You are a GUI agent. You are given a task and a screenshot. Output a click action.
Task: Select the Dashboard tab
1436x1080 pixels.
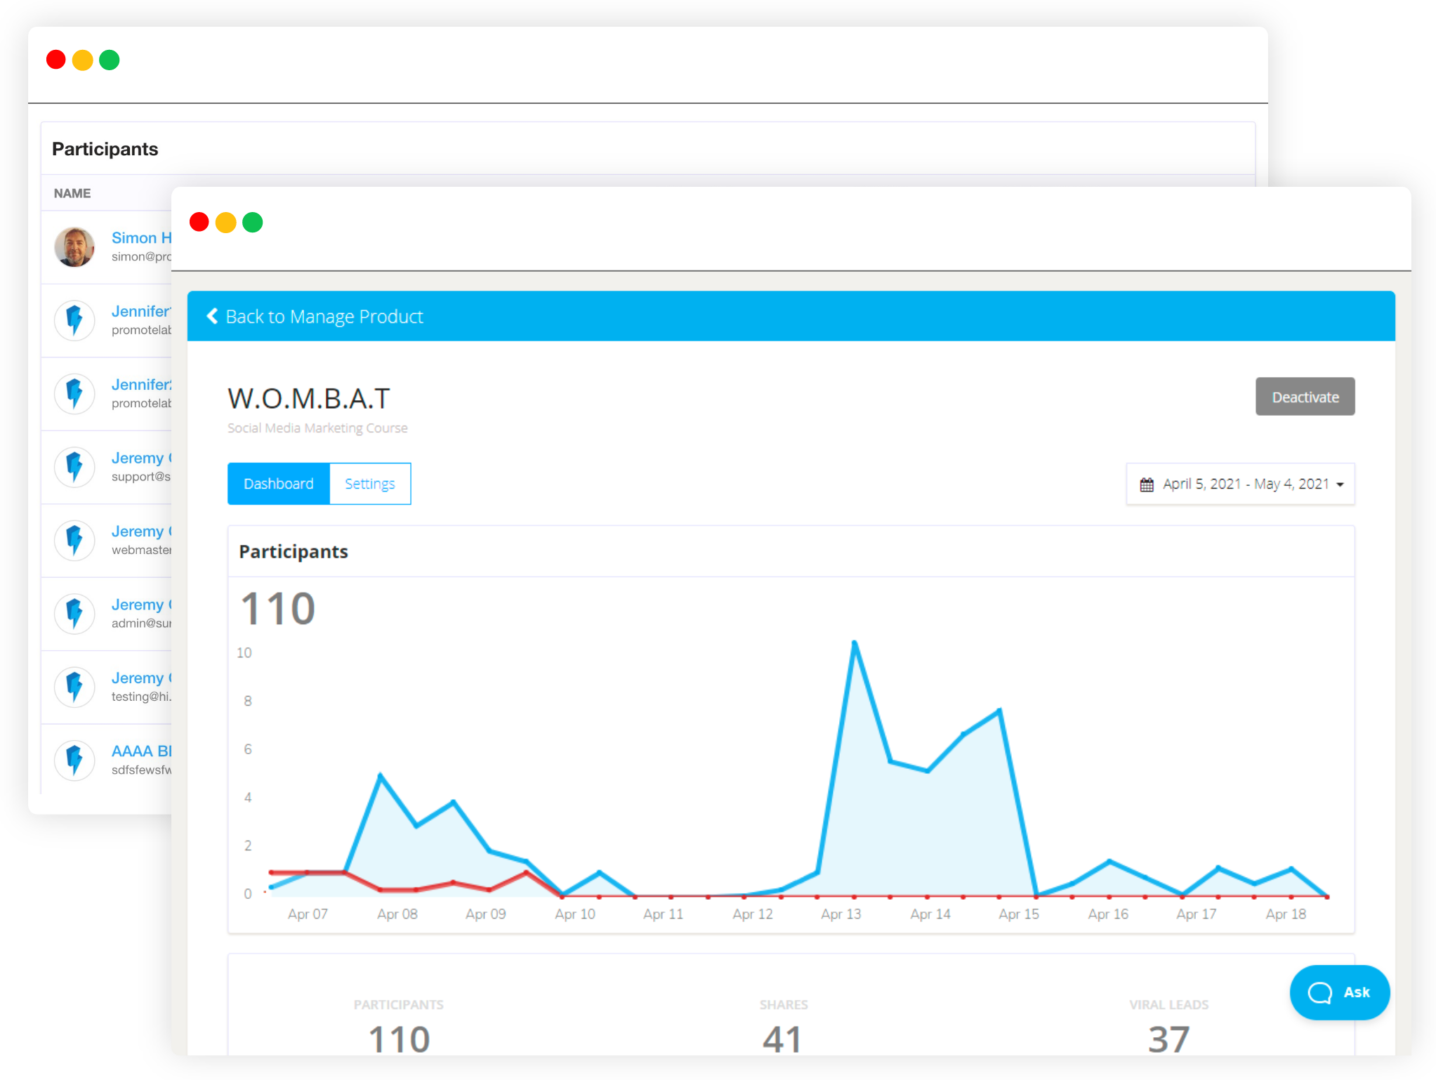tap(278, 483)
